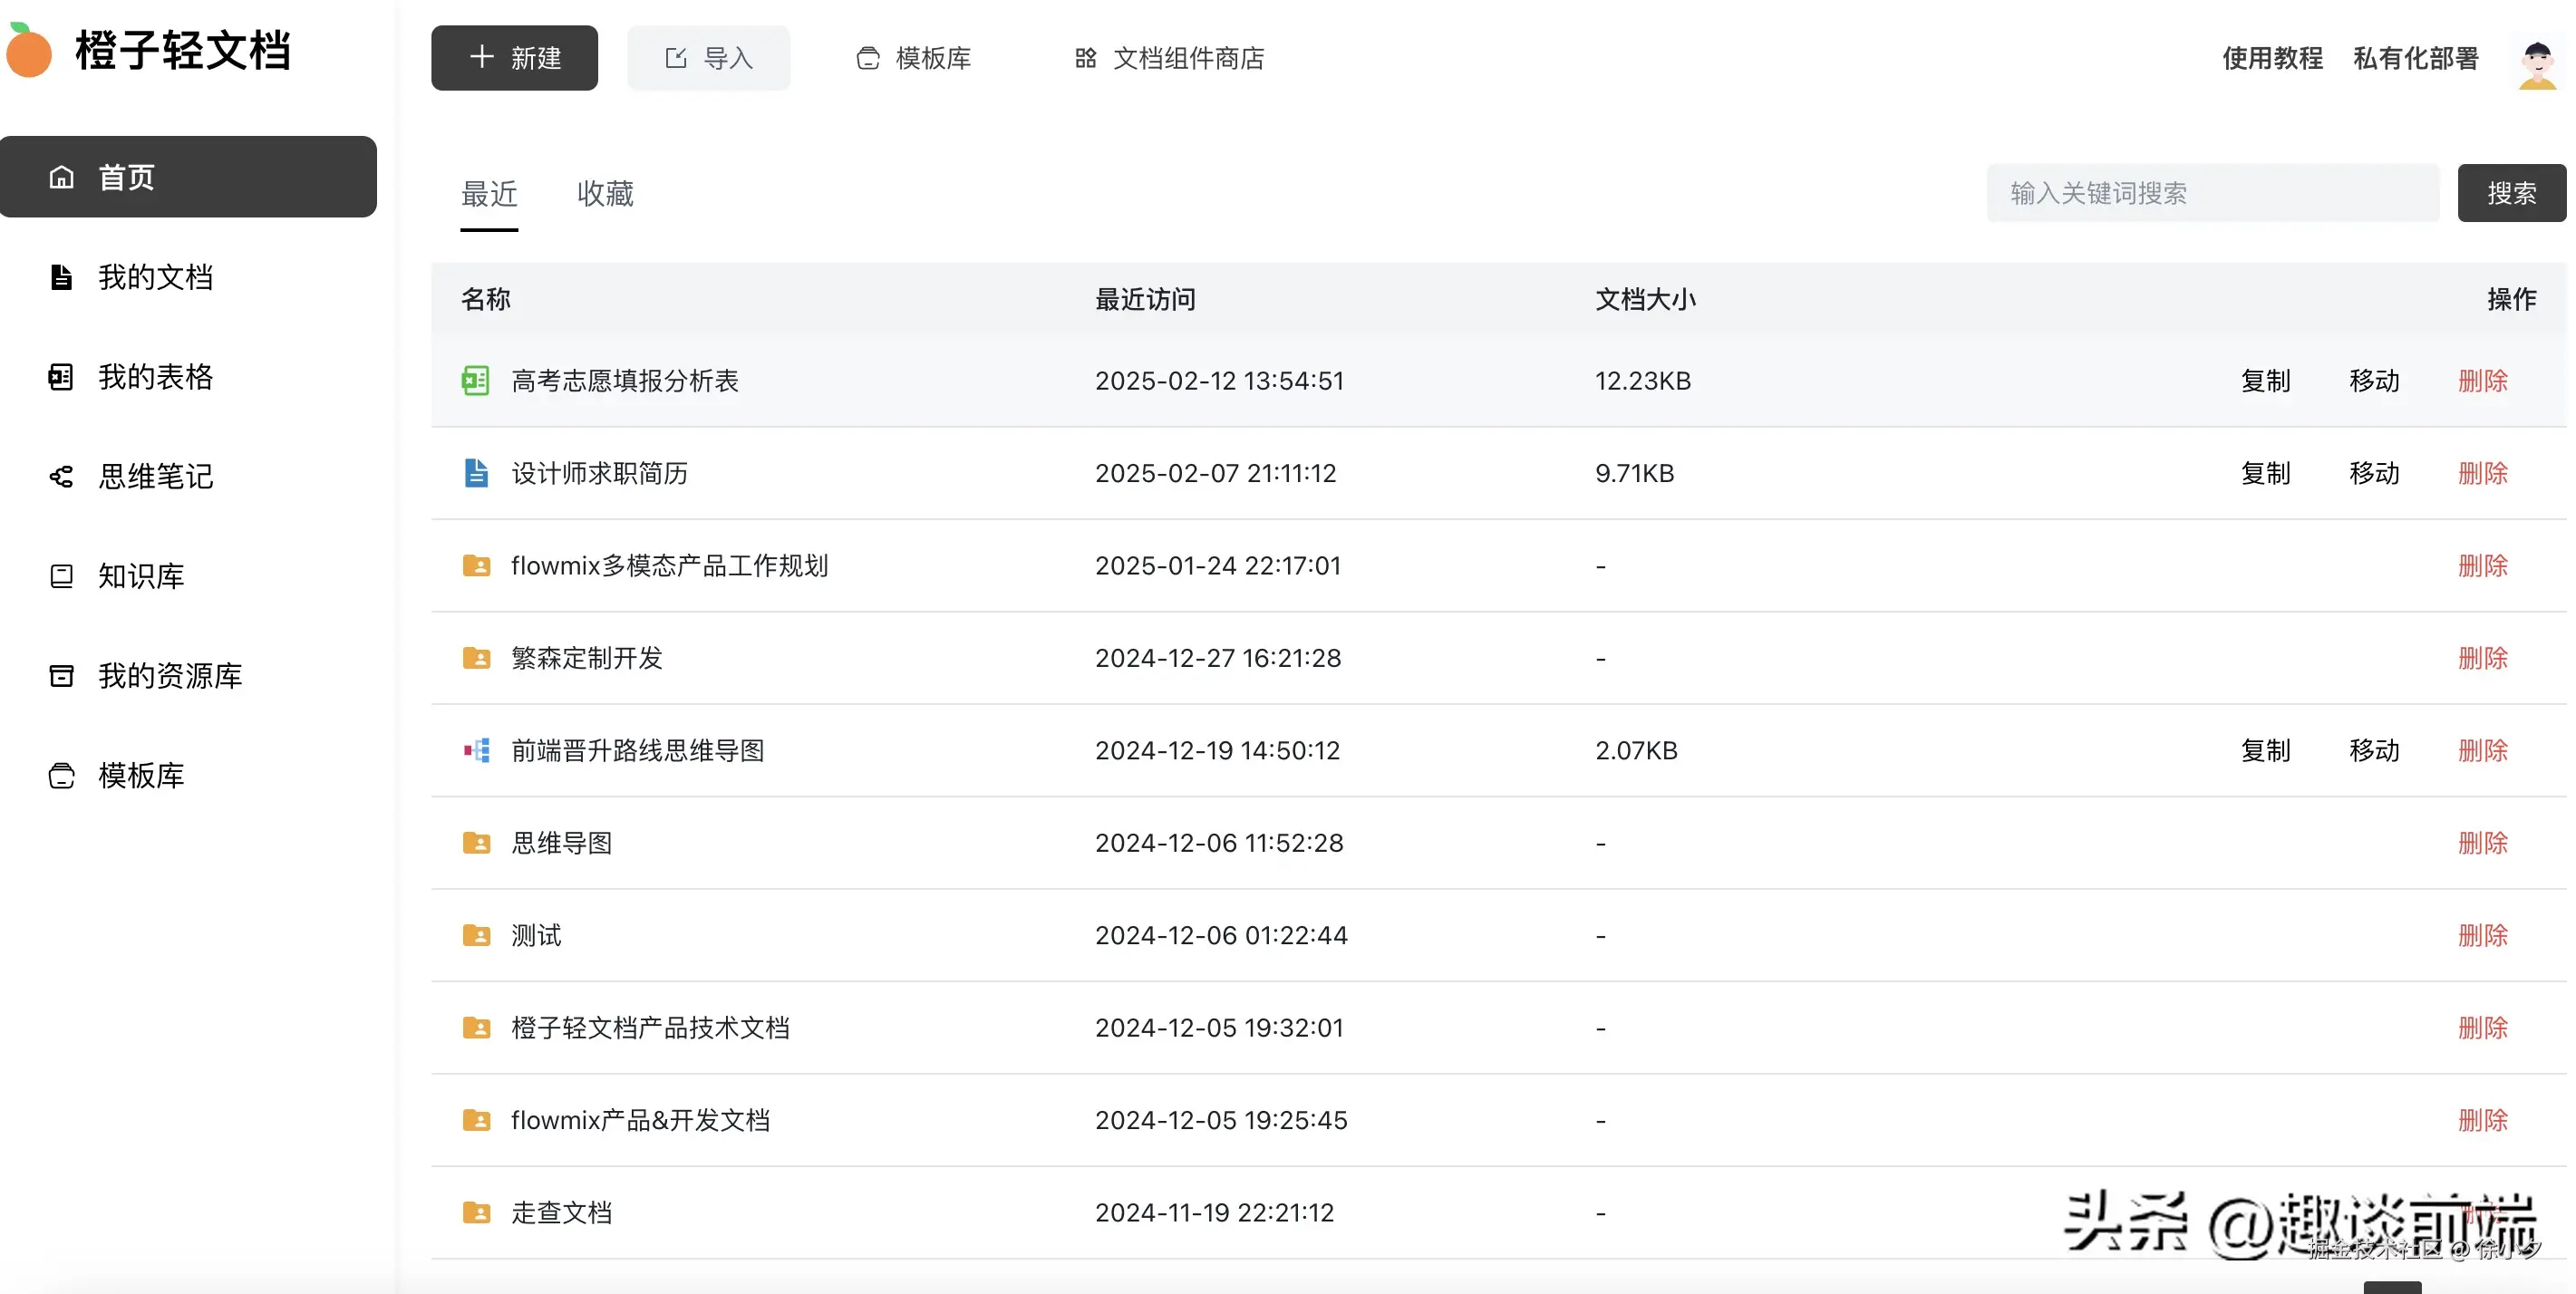Click the 知识库 sidebar icon
The height and width of the screenshot is (1294, 2576).
61,576
